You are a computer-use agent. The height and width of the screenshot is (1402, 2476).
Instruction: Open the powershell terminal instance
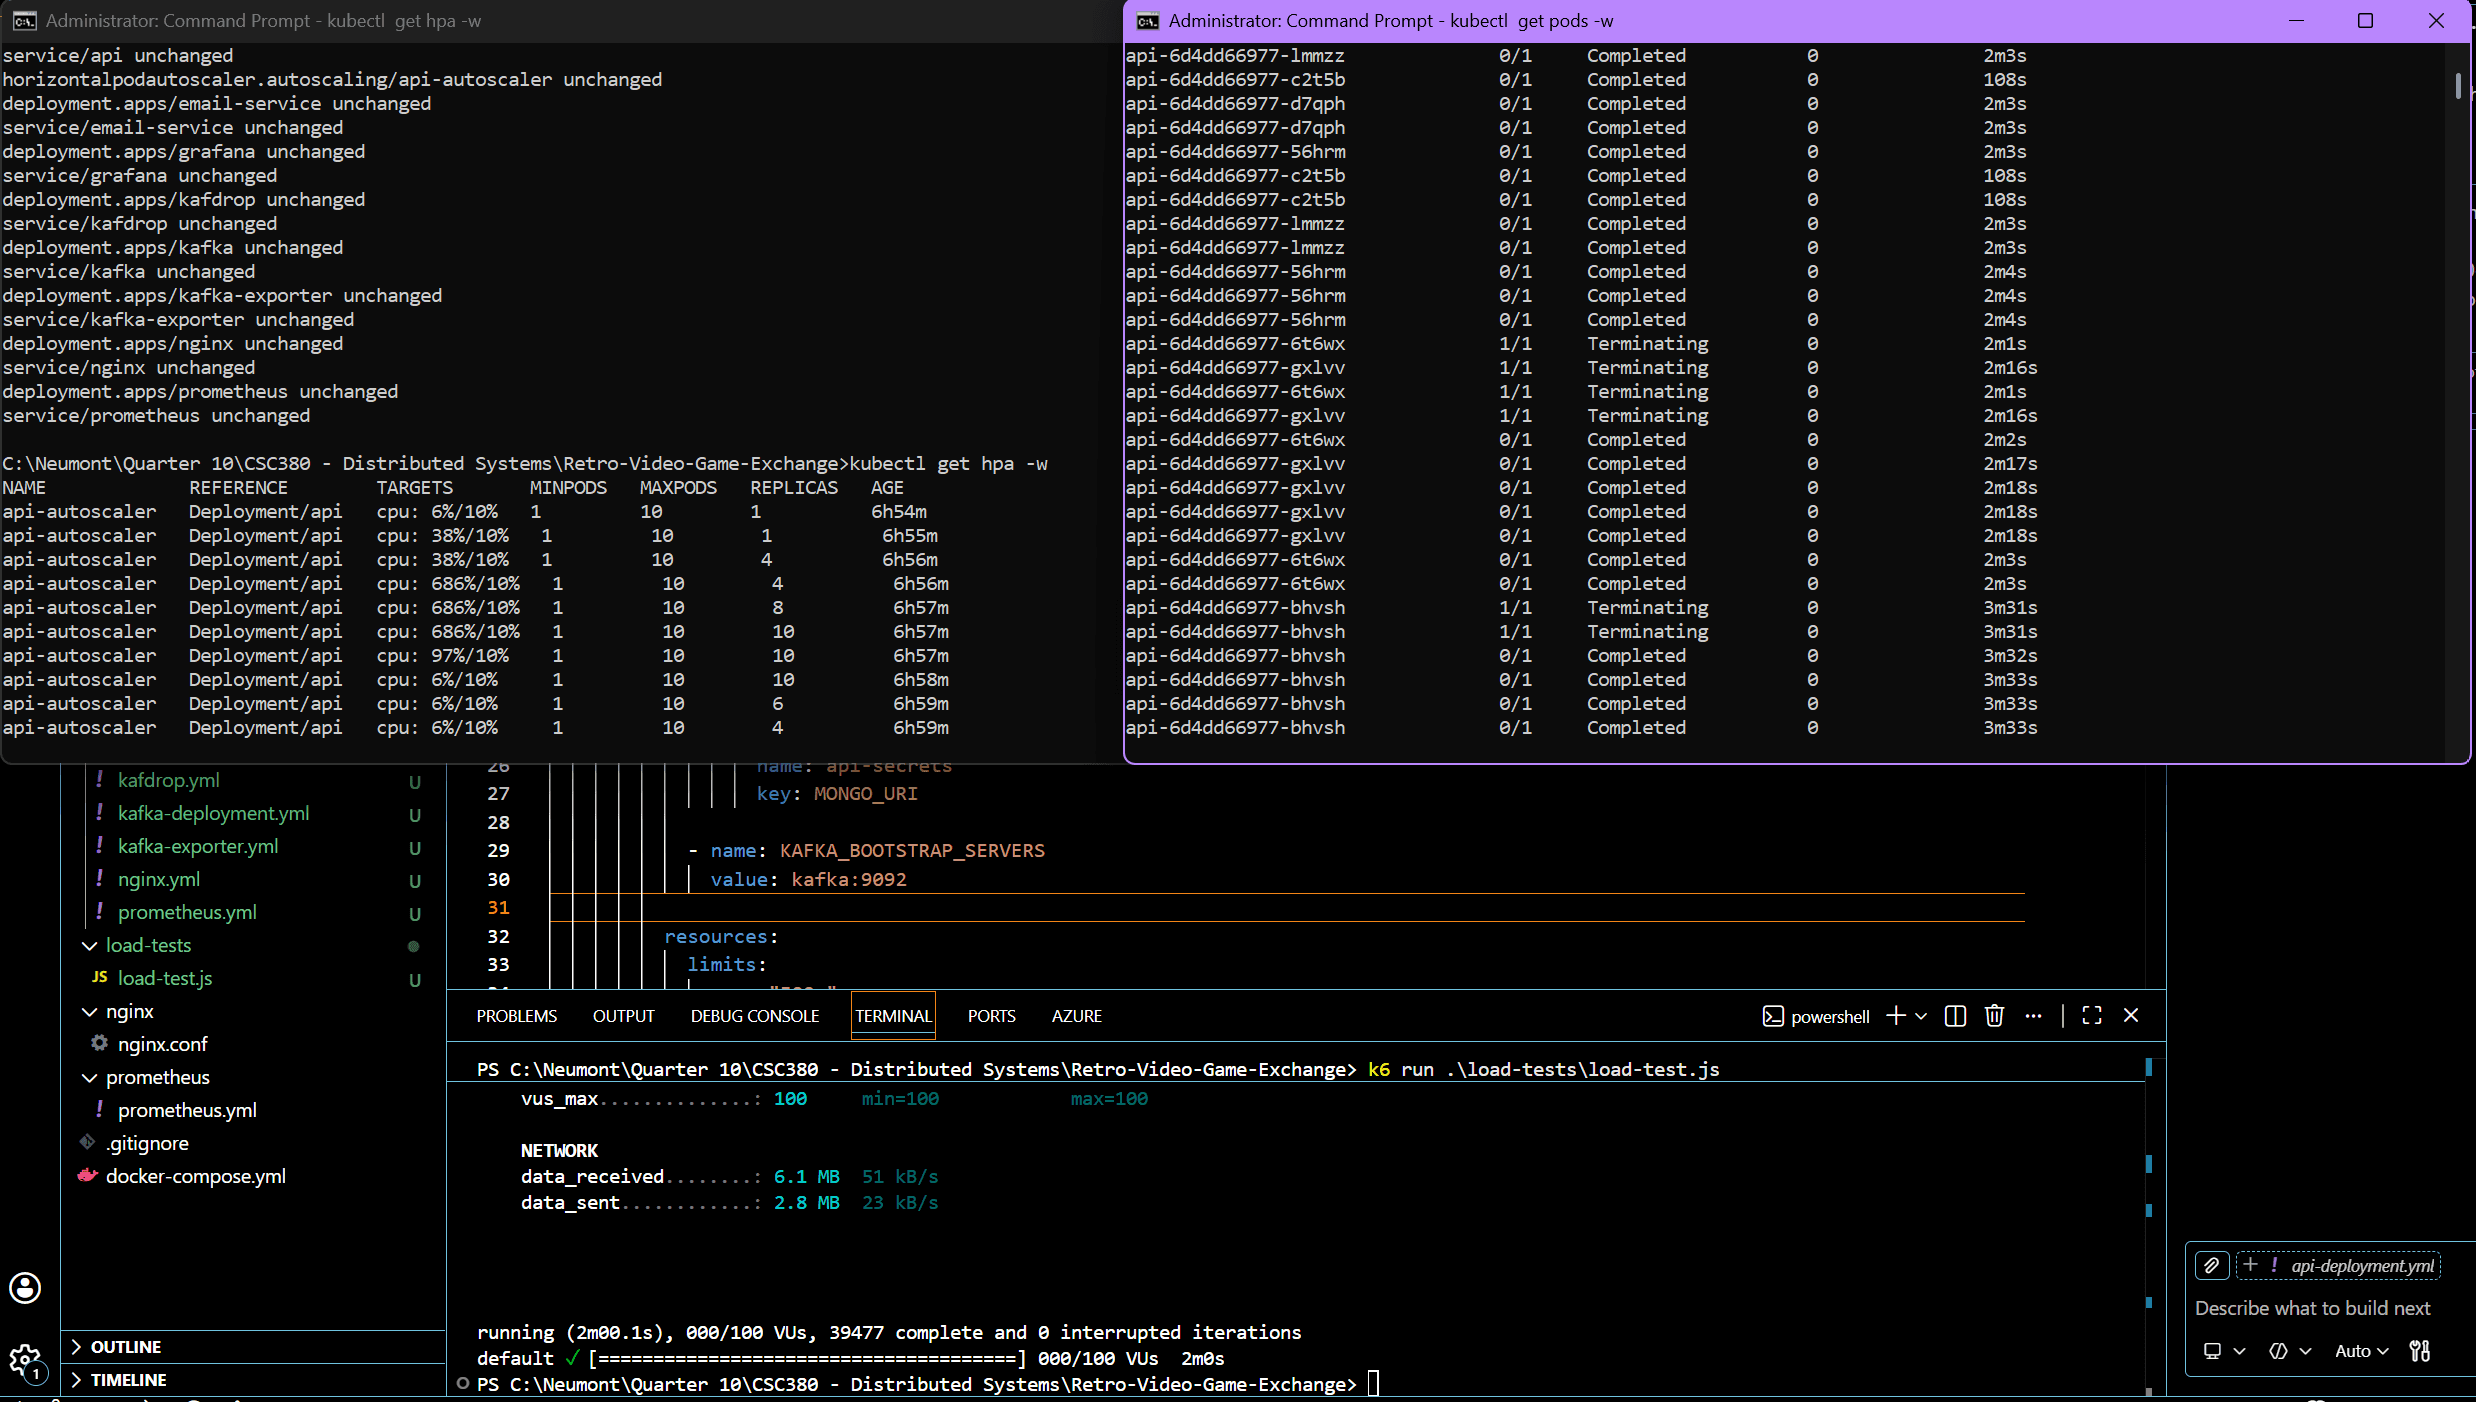pyautogui.click(x=1816, y=1016)
